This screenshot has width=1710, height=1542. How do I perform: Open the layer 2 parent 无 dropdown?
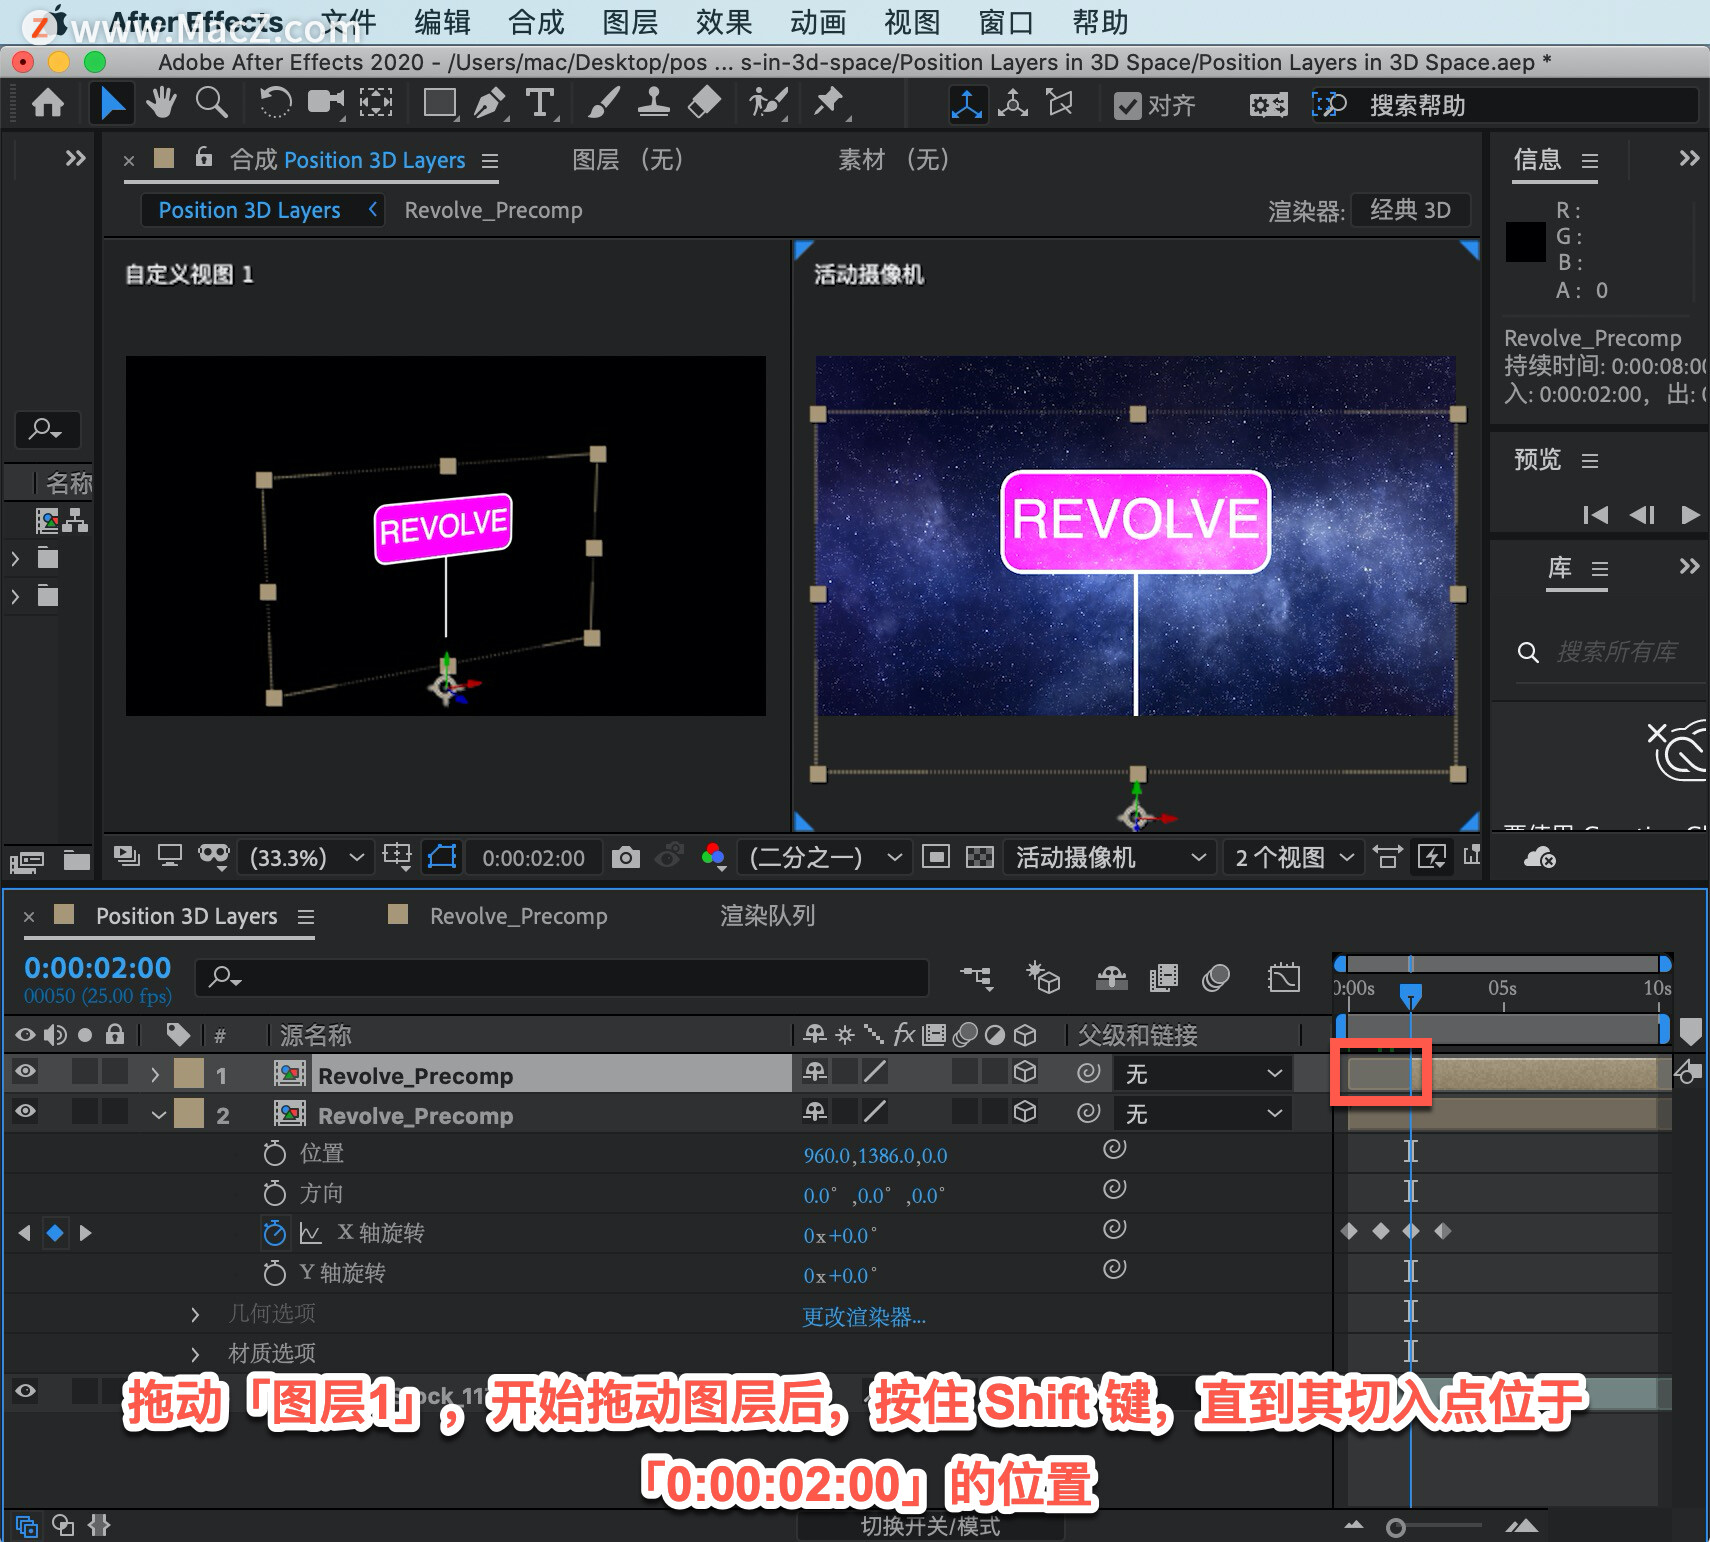pos(1203,1114)
